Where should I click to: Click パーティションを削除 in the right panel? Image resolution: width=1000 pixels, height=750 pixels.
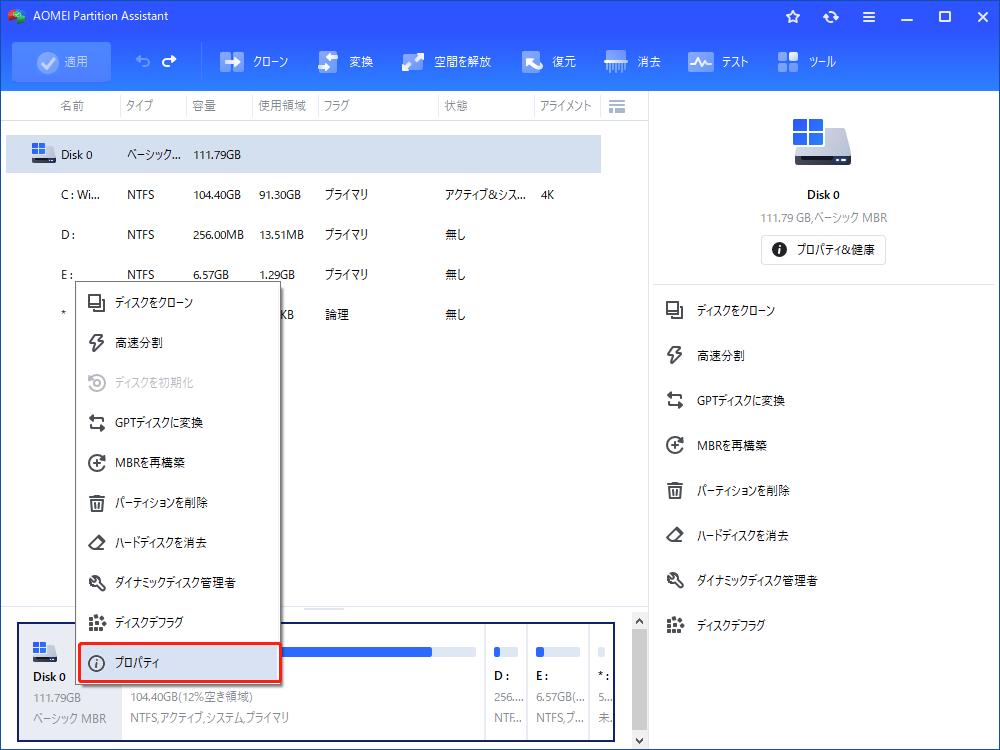pos(728,490)
